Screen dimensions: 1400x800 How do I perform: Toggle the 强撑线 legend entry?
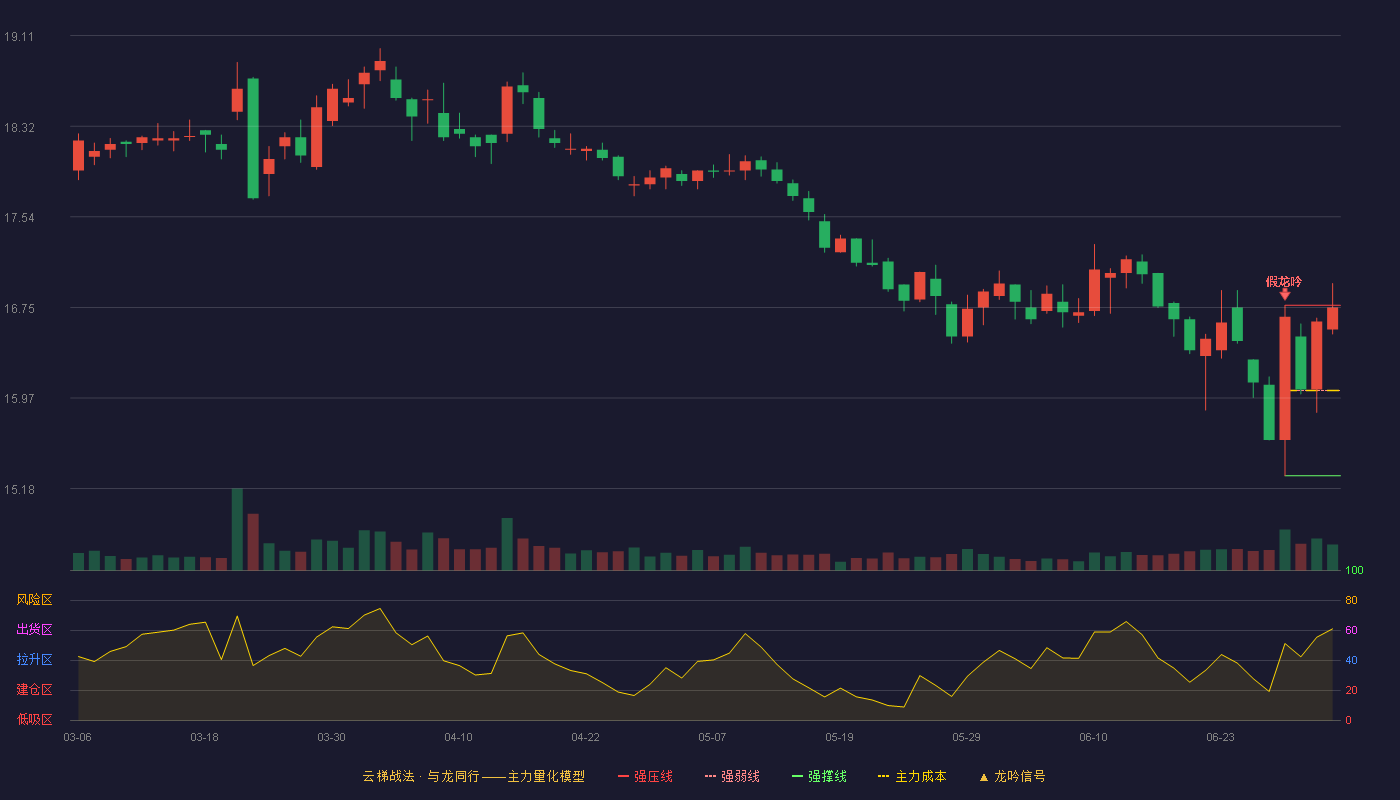(x=819, y=776)
